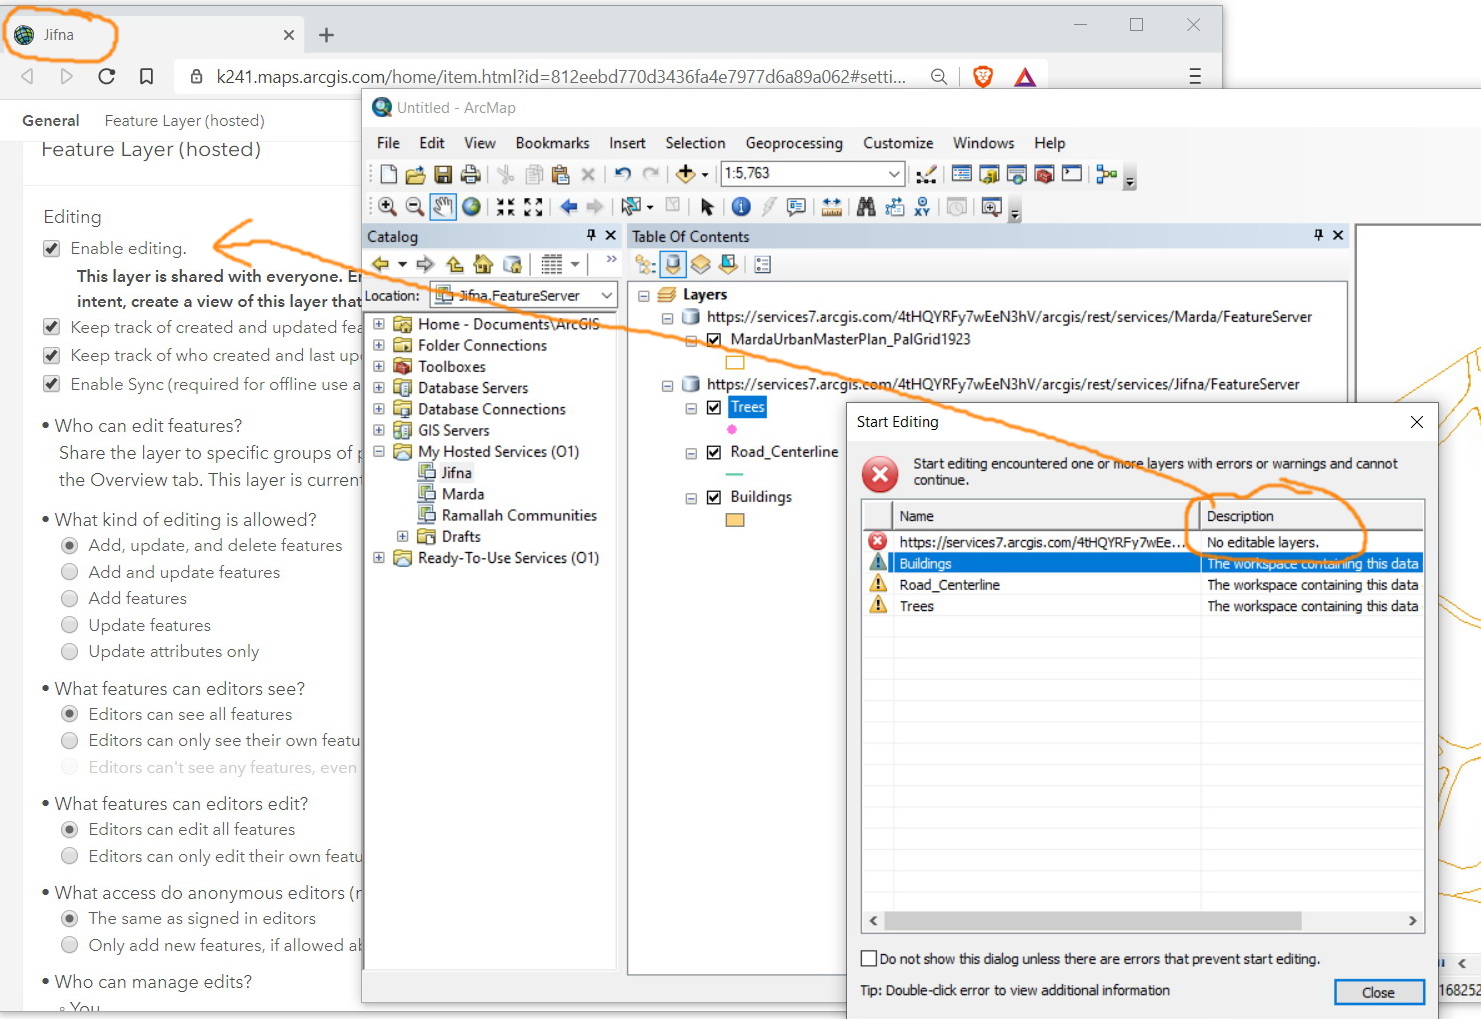Viewport: 1481px width, 1019px height.
Task: Click the Go To XY icon
Action: click(921, 207)
